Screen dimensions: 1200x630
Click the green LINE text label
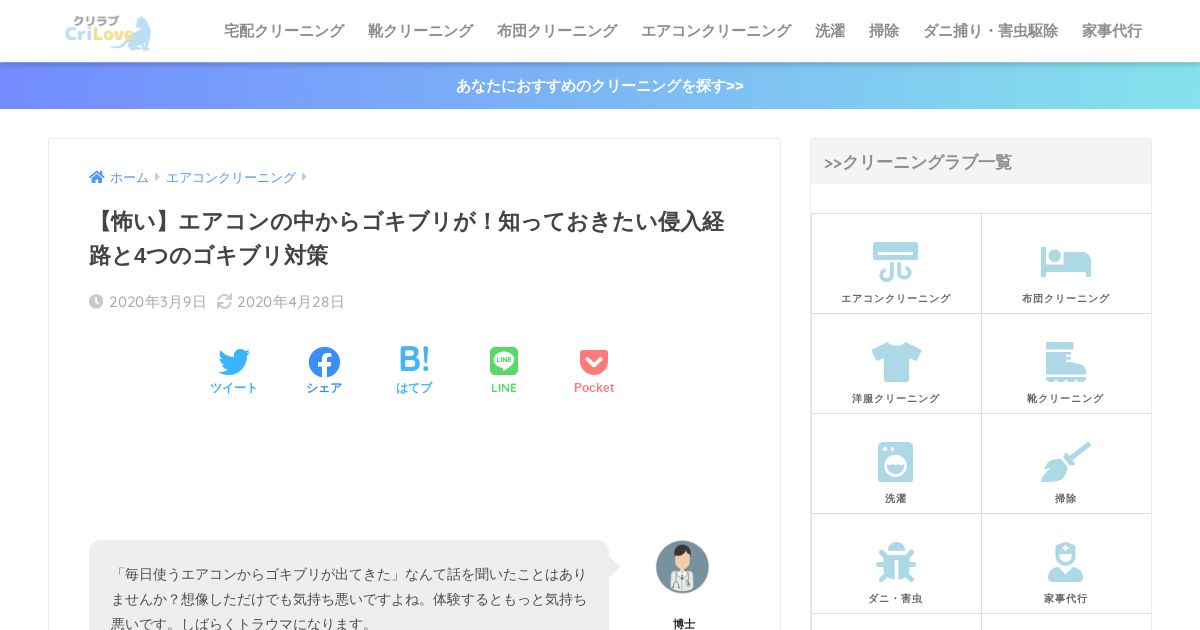(x=504, y=388)
